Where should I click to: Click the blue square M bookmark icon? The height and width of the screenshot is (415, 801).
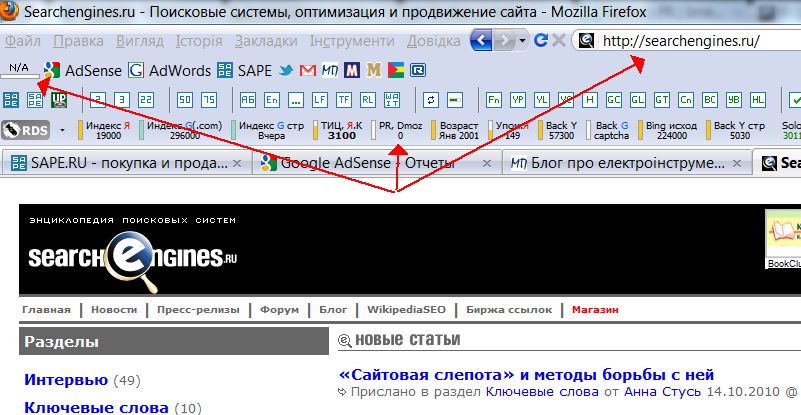tap(352, 71)
